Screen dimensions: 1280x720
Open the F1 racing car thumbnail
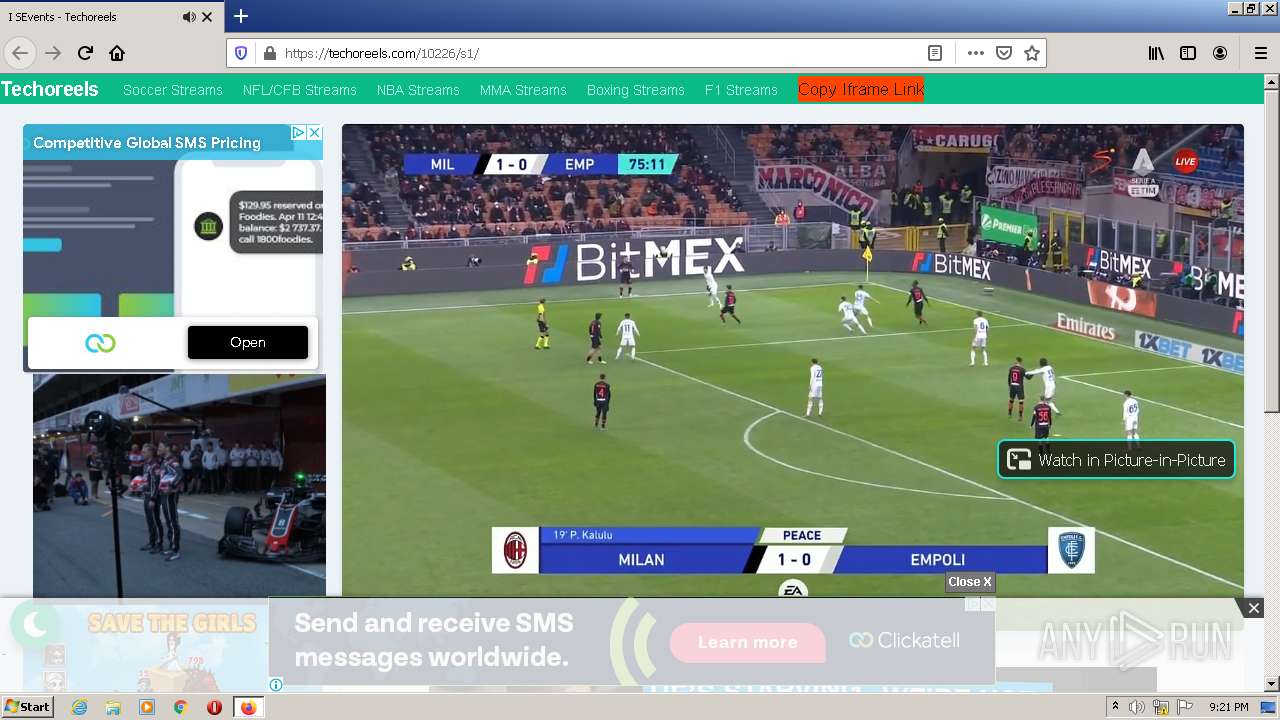pyautogui.click(x=179, y=485)
